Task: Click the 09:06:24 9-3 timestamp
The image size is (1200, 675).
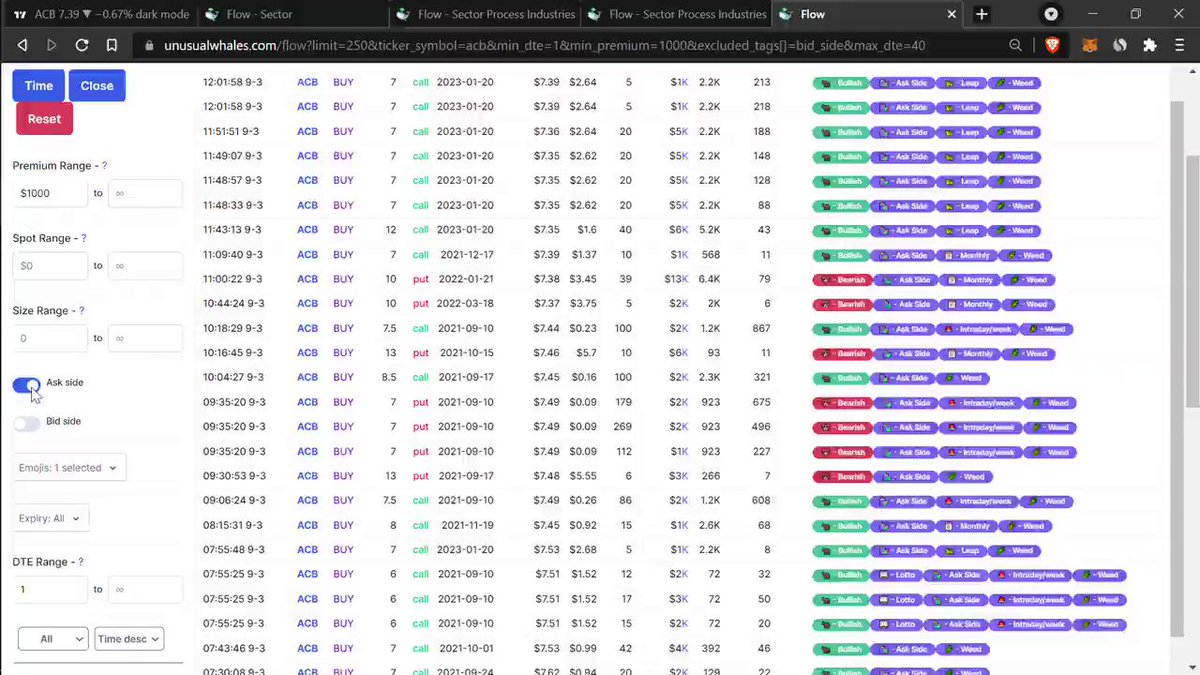Action: [234, 500]
